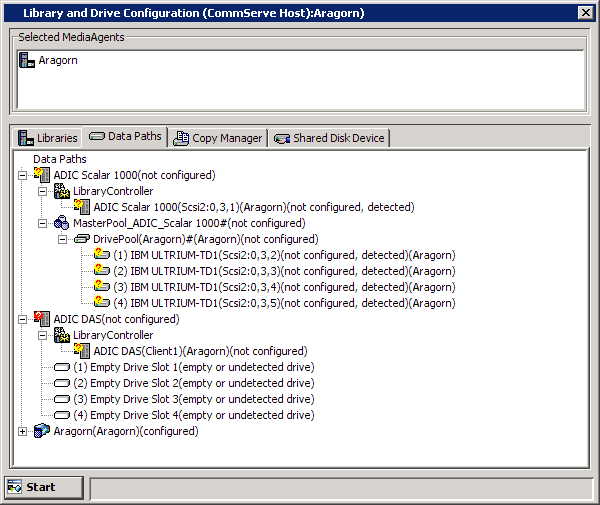
Task: Collapse the ADIC DAS library node
Action: [22, 319]
